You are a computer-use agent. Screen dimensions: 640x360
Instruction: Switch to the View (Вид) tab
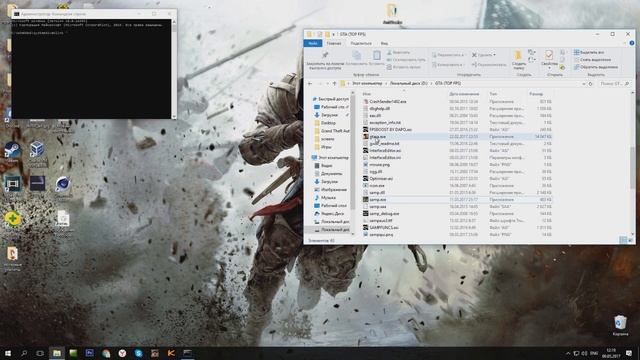tap(384, 43)
